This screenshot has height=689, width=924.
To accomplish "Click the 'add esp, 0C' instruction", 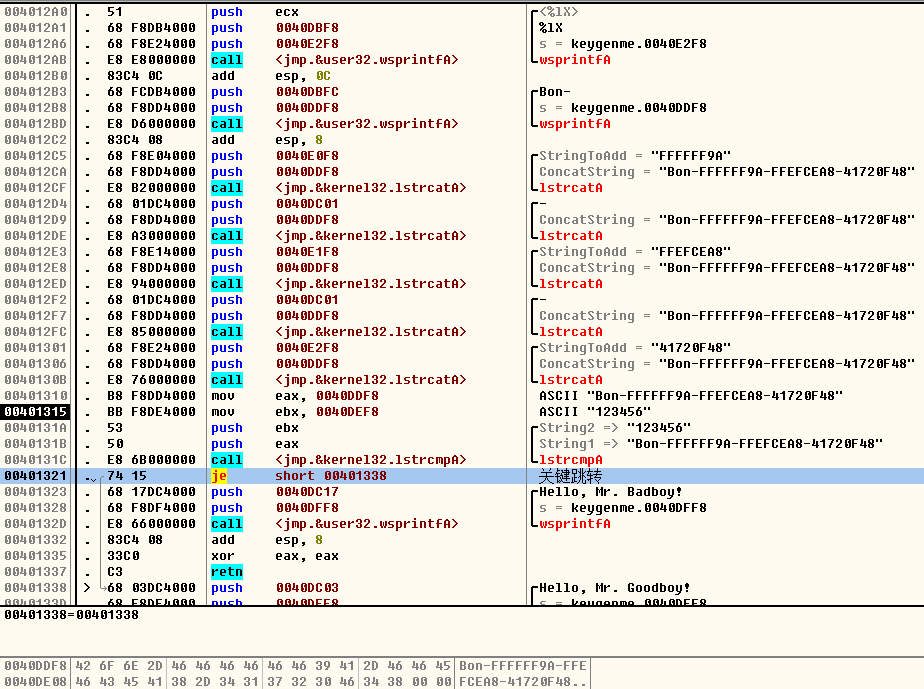I will click(270, 75).
